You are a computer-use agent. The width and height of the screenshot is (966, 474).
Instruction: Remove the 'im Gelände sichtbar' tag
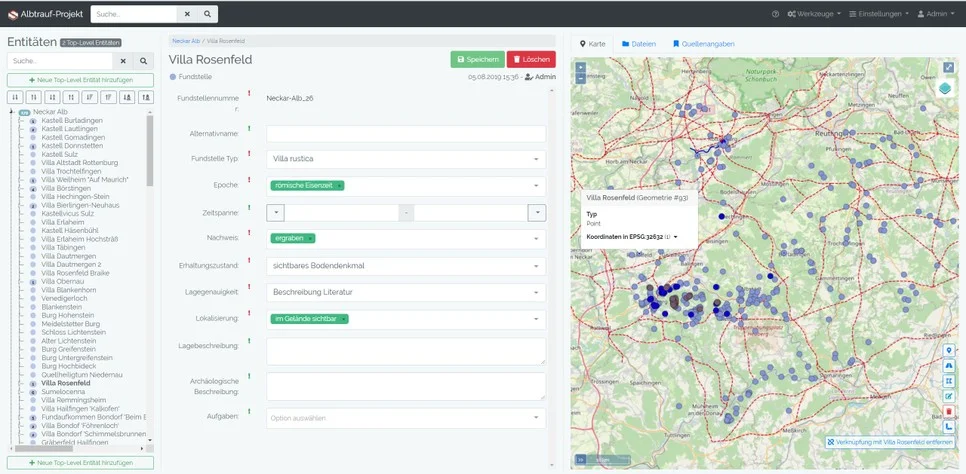tap(344, 319)
